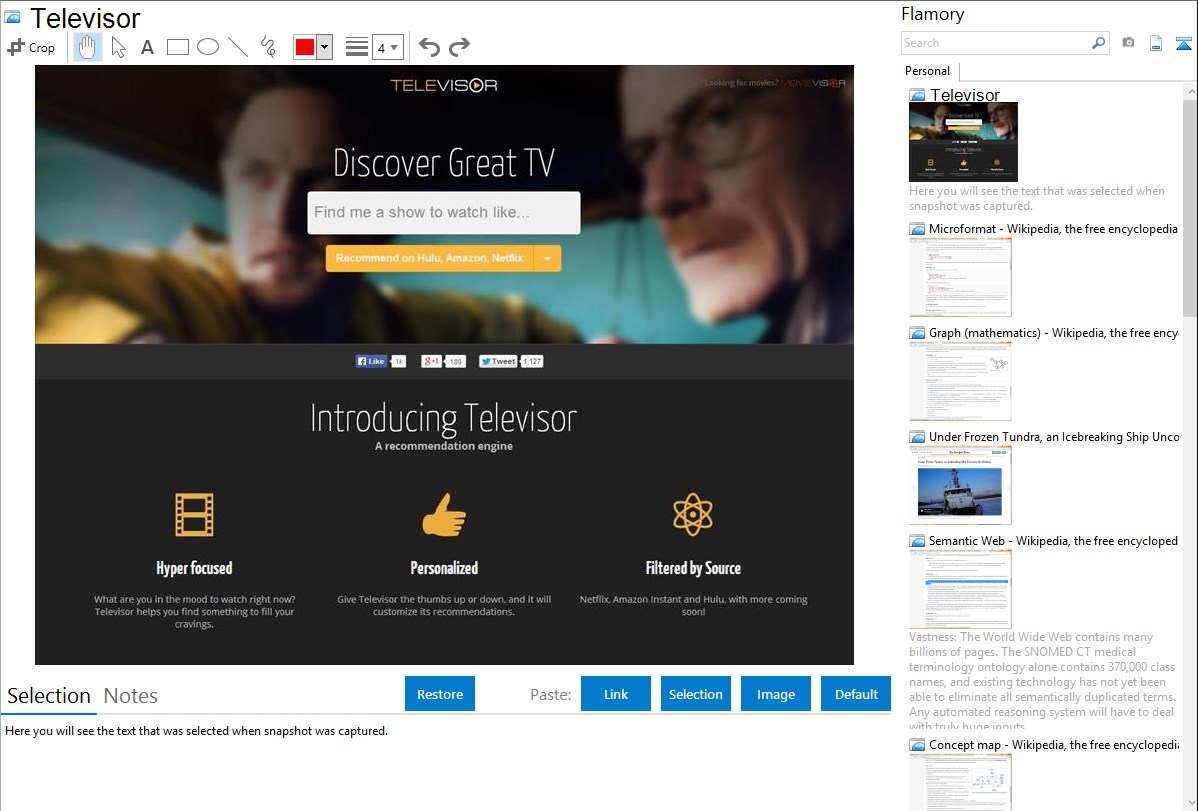
Task: Click the red color swatch
Action: click(305, 47)
